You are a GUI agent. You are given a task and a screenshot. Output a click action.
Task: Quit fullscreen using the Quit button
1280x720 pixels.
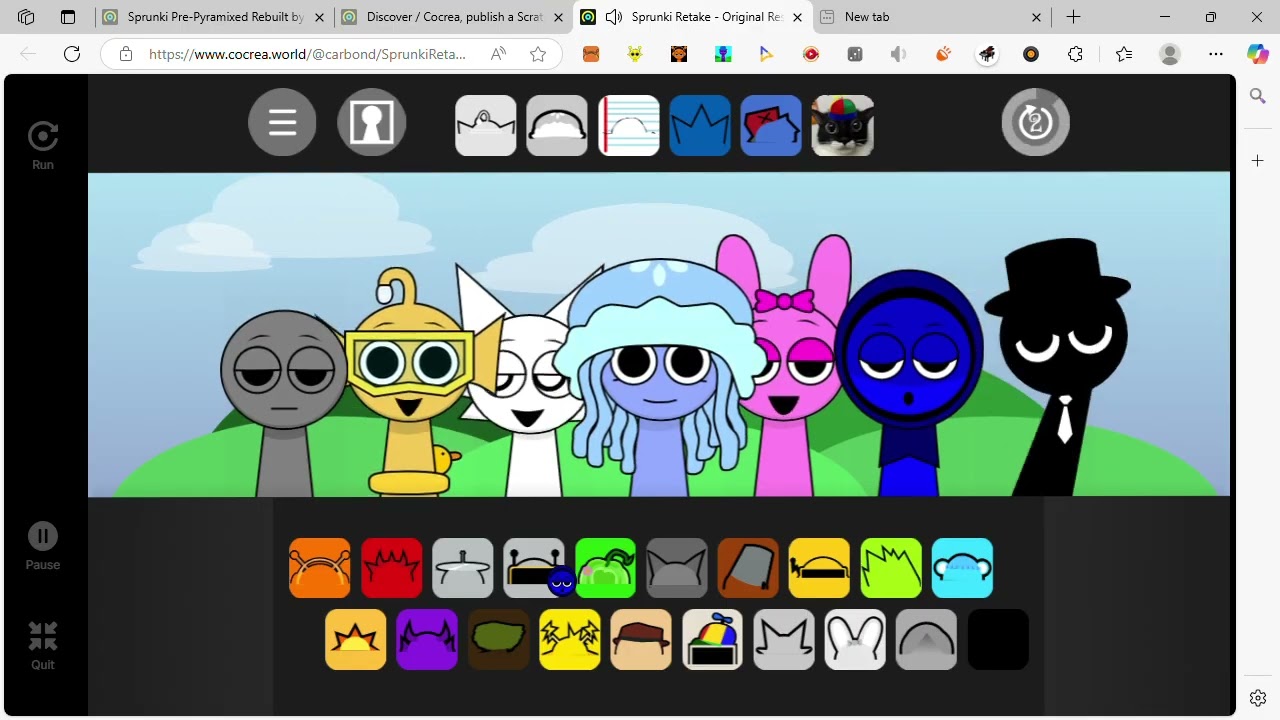[43, 646]
